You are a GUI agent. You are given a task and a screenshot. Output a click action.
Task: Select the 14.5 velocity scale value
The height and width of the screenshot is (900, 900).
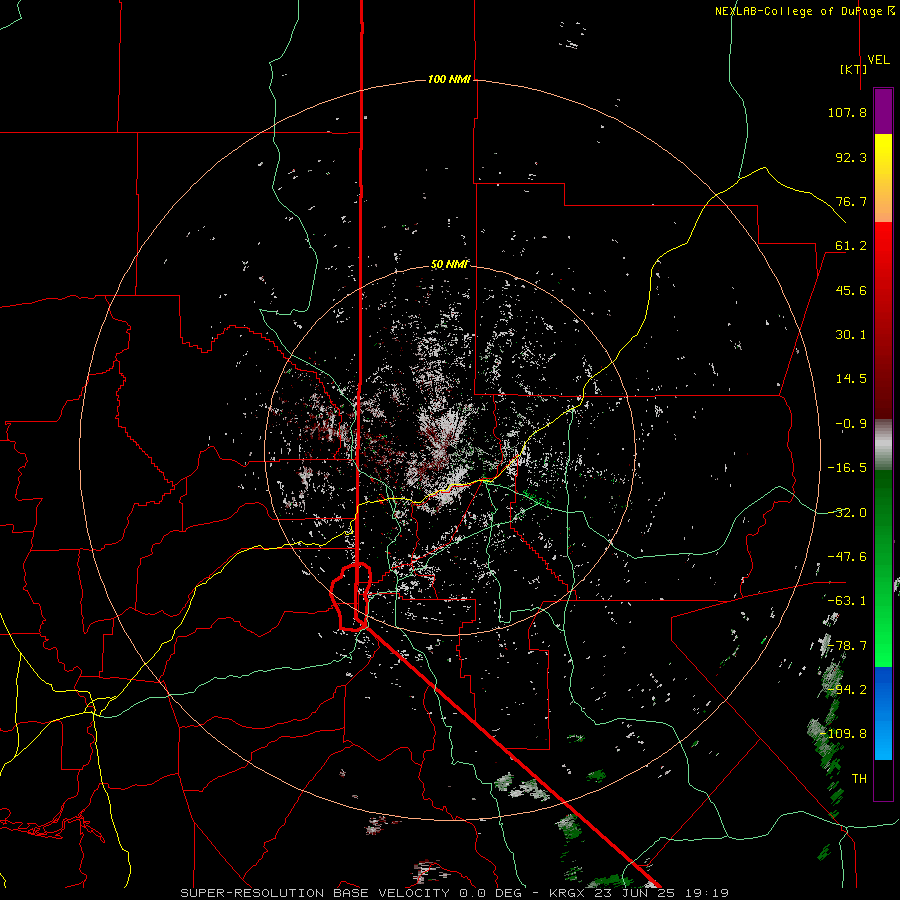tap(851, 379)
